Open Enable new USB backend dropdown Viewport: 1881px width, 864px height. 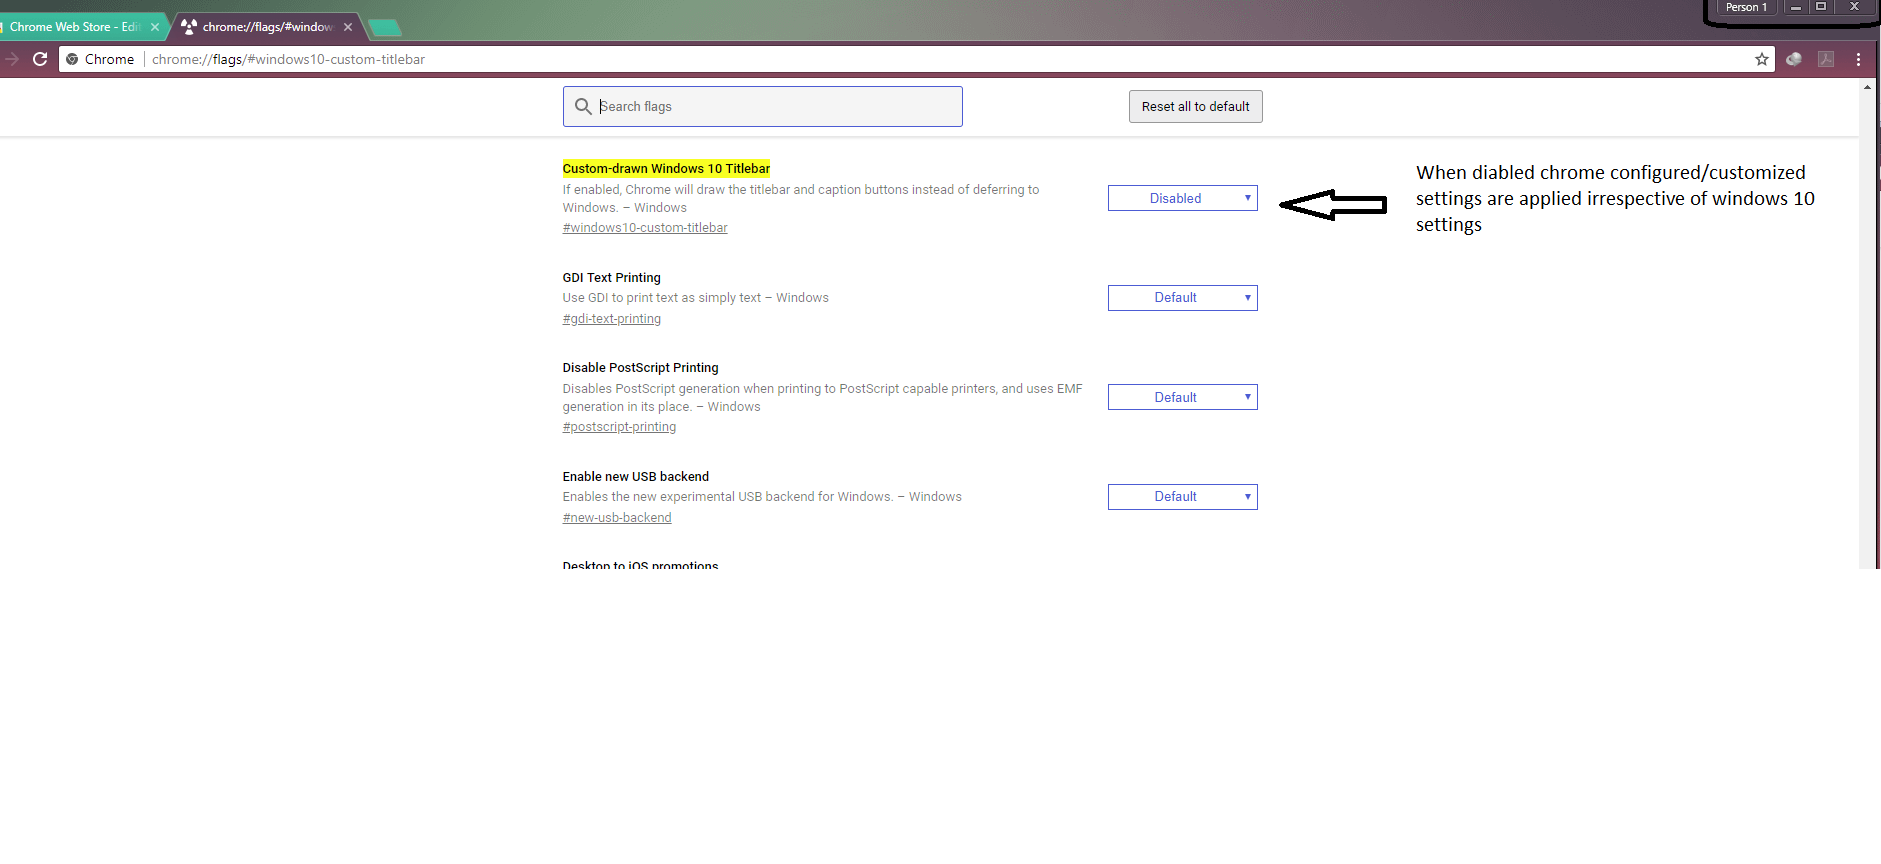[x=1182, y=497]
